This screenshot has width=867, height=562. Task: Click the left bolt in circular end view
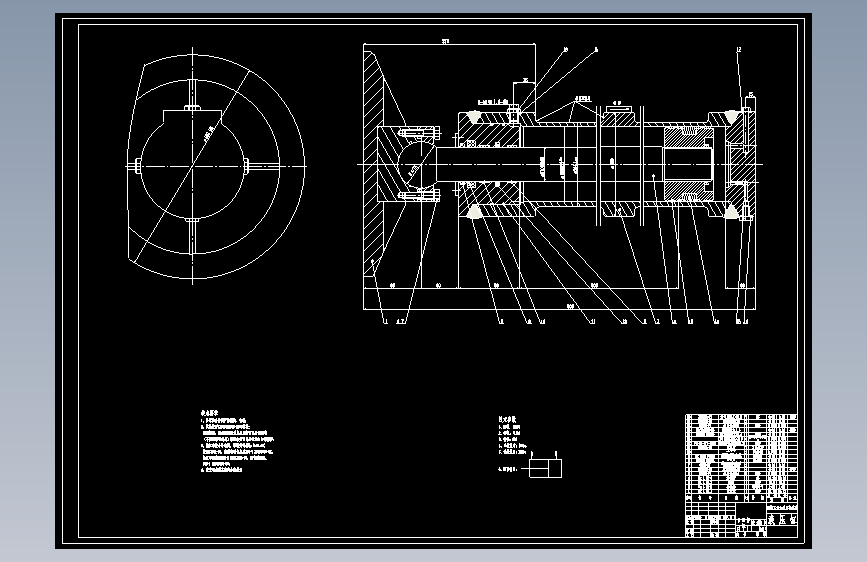click(134, 165)
